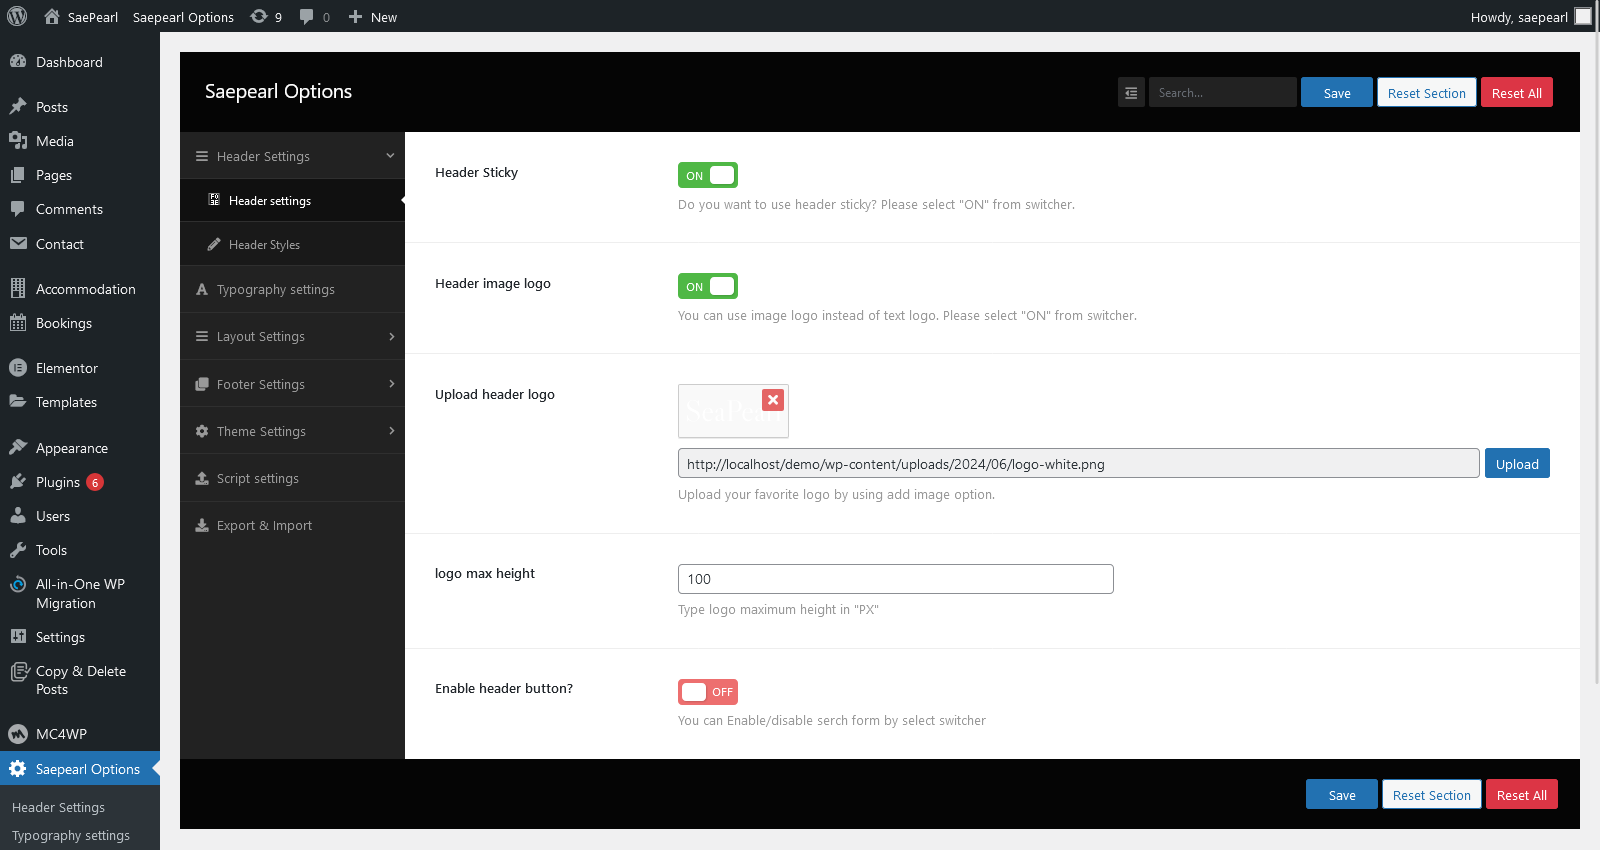Screen dimensions: 1600x850
Task: Toggle the Header Sticky switch
Action: coord(707,175)
